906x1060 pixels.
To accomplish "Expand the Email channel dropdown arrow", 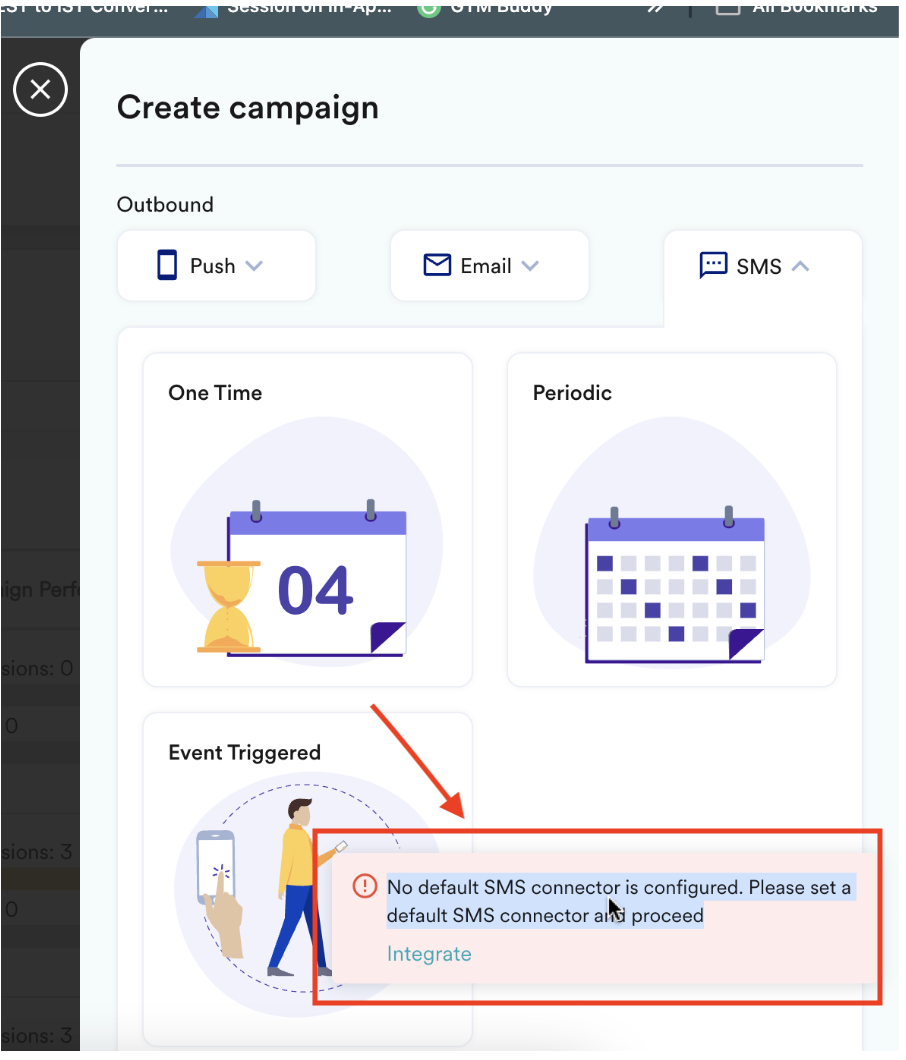I will (530, 266).
